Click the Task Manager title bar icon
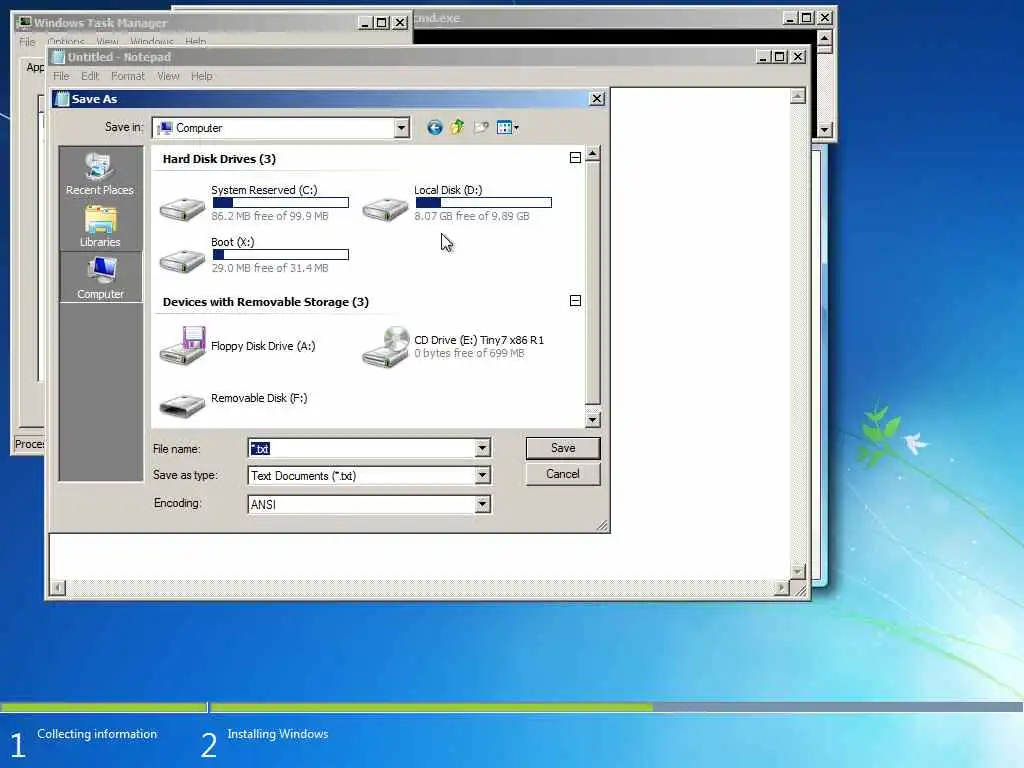The image size is (1024, 768). 25,22
